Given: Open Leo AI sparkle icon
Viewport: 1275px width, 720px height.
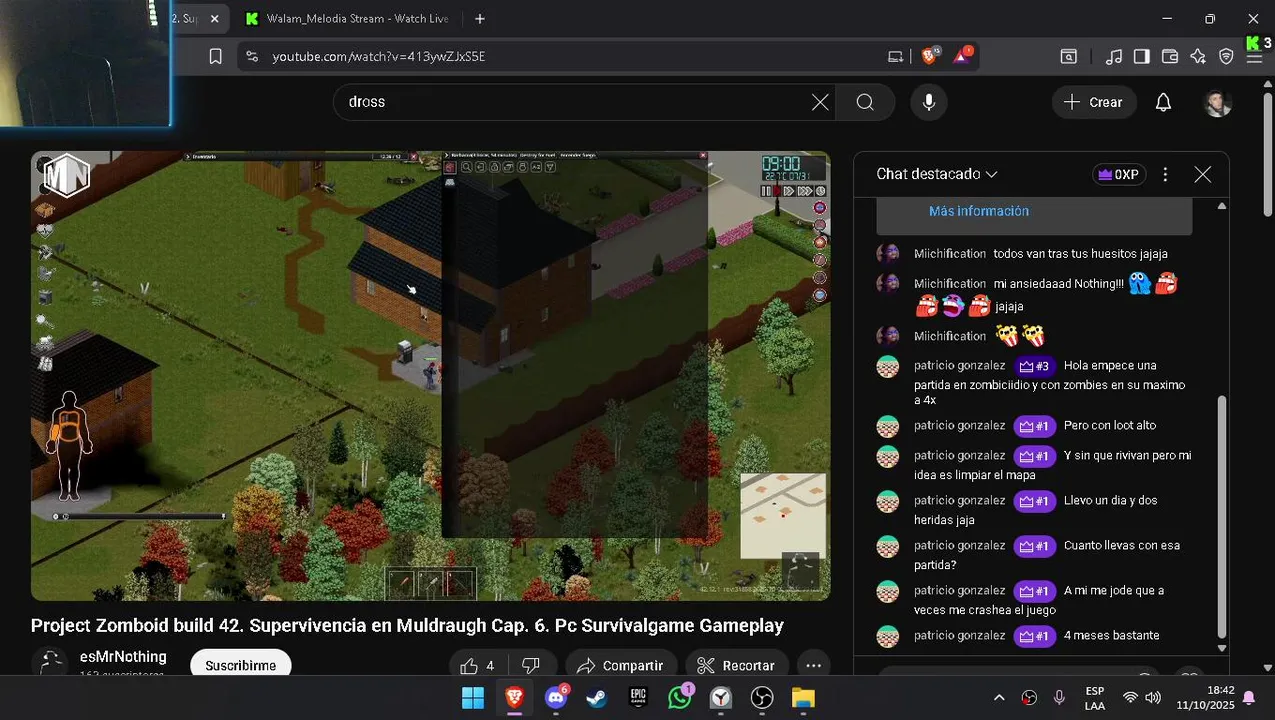Looking at the screenshot, I should (x=1198, y=57).
